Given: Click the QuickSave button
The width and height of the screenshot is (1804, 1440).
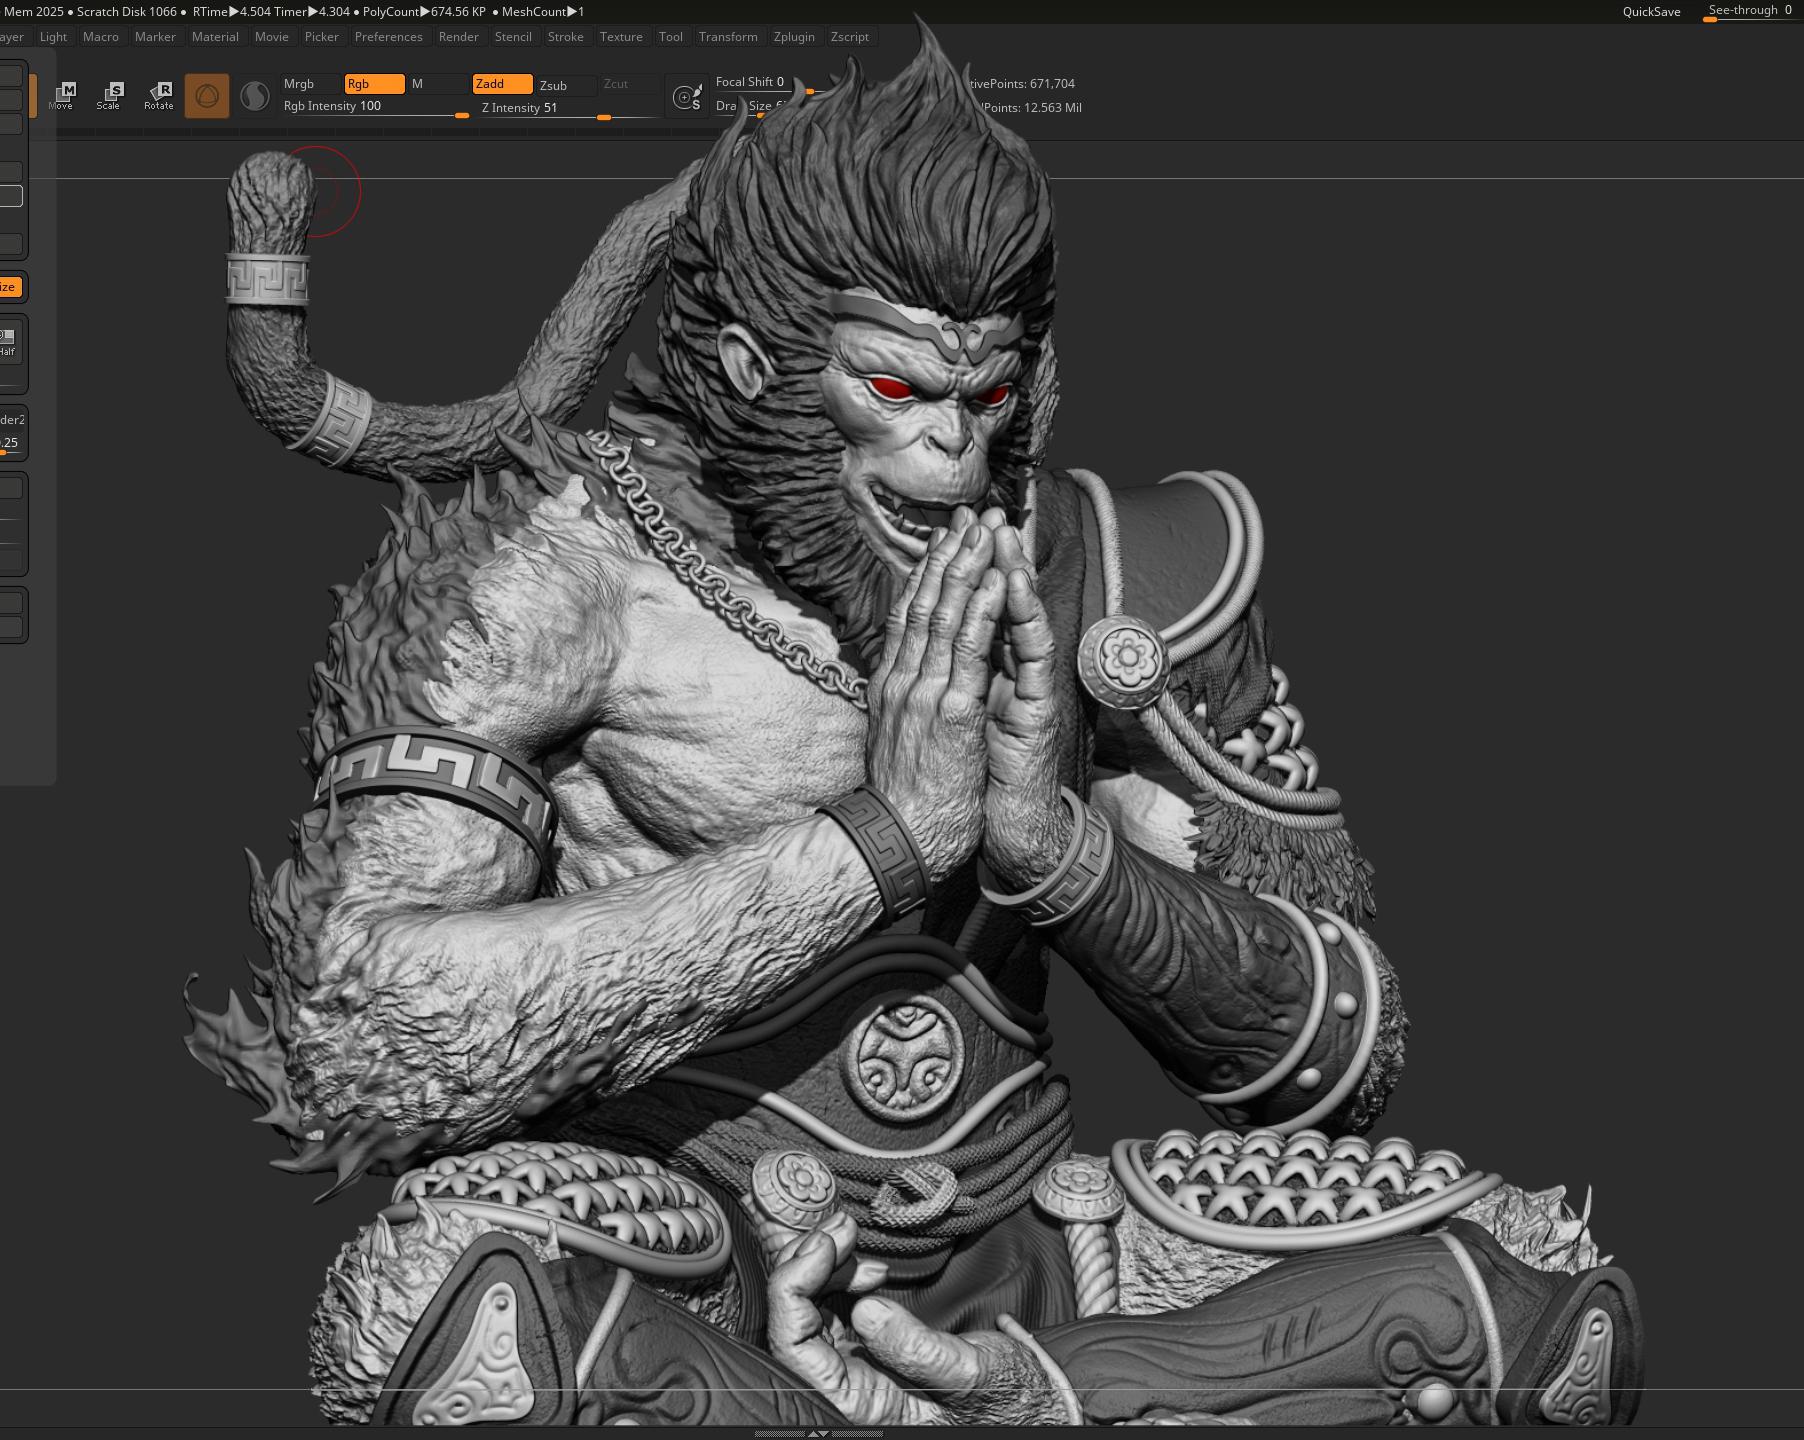Looking at the screenshot, I should 1651,12.
